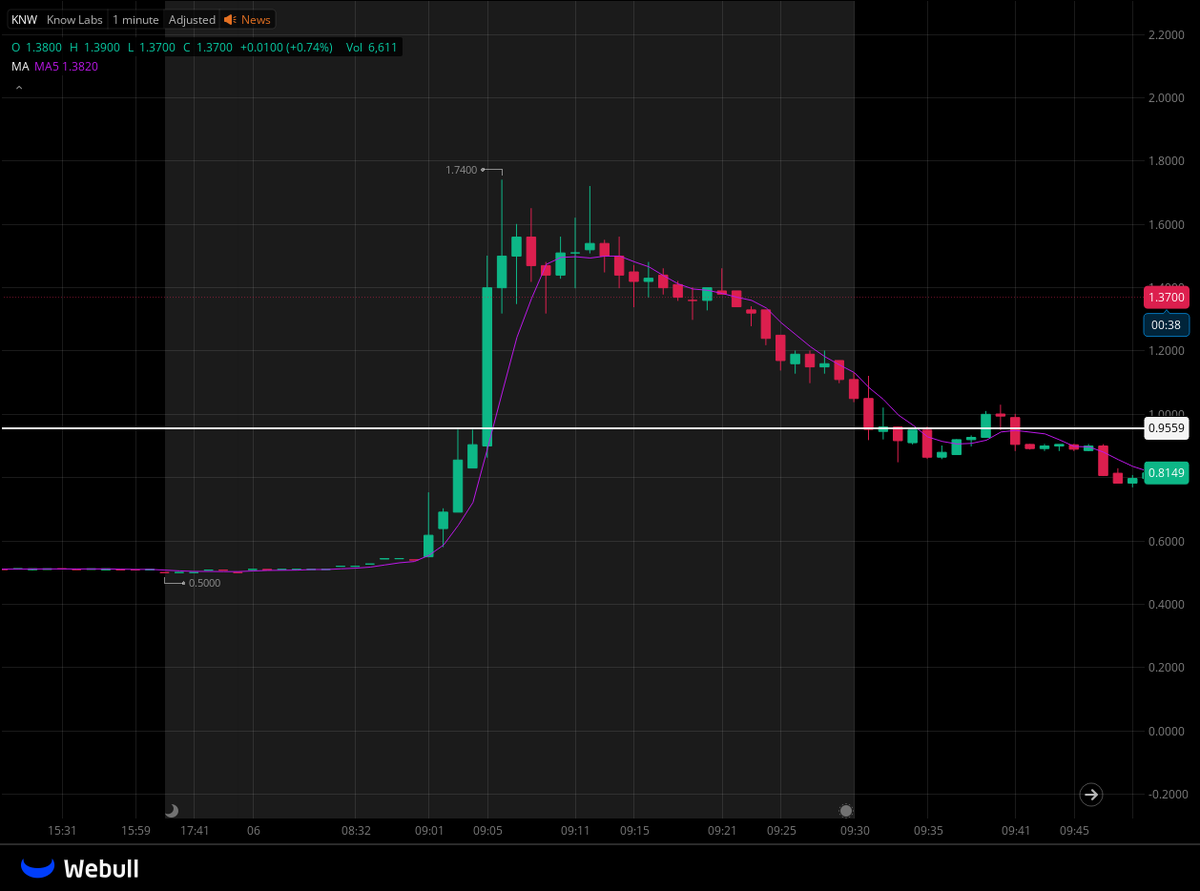Click the Vol 6,611 volume readout
Viewport: 1200px width, 891px height.
pyautogui.click(x=371, y=47)
